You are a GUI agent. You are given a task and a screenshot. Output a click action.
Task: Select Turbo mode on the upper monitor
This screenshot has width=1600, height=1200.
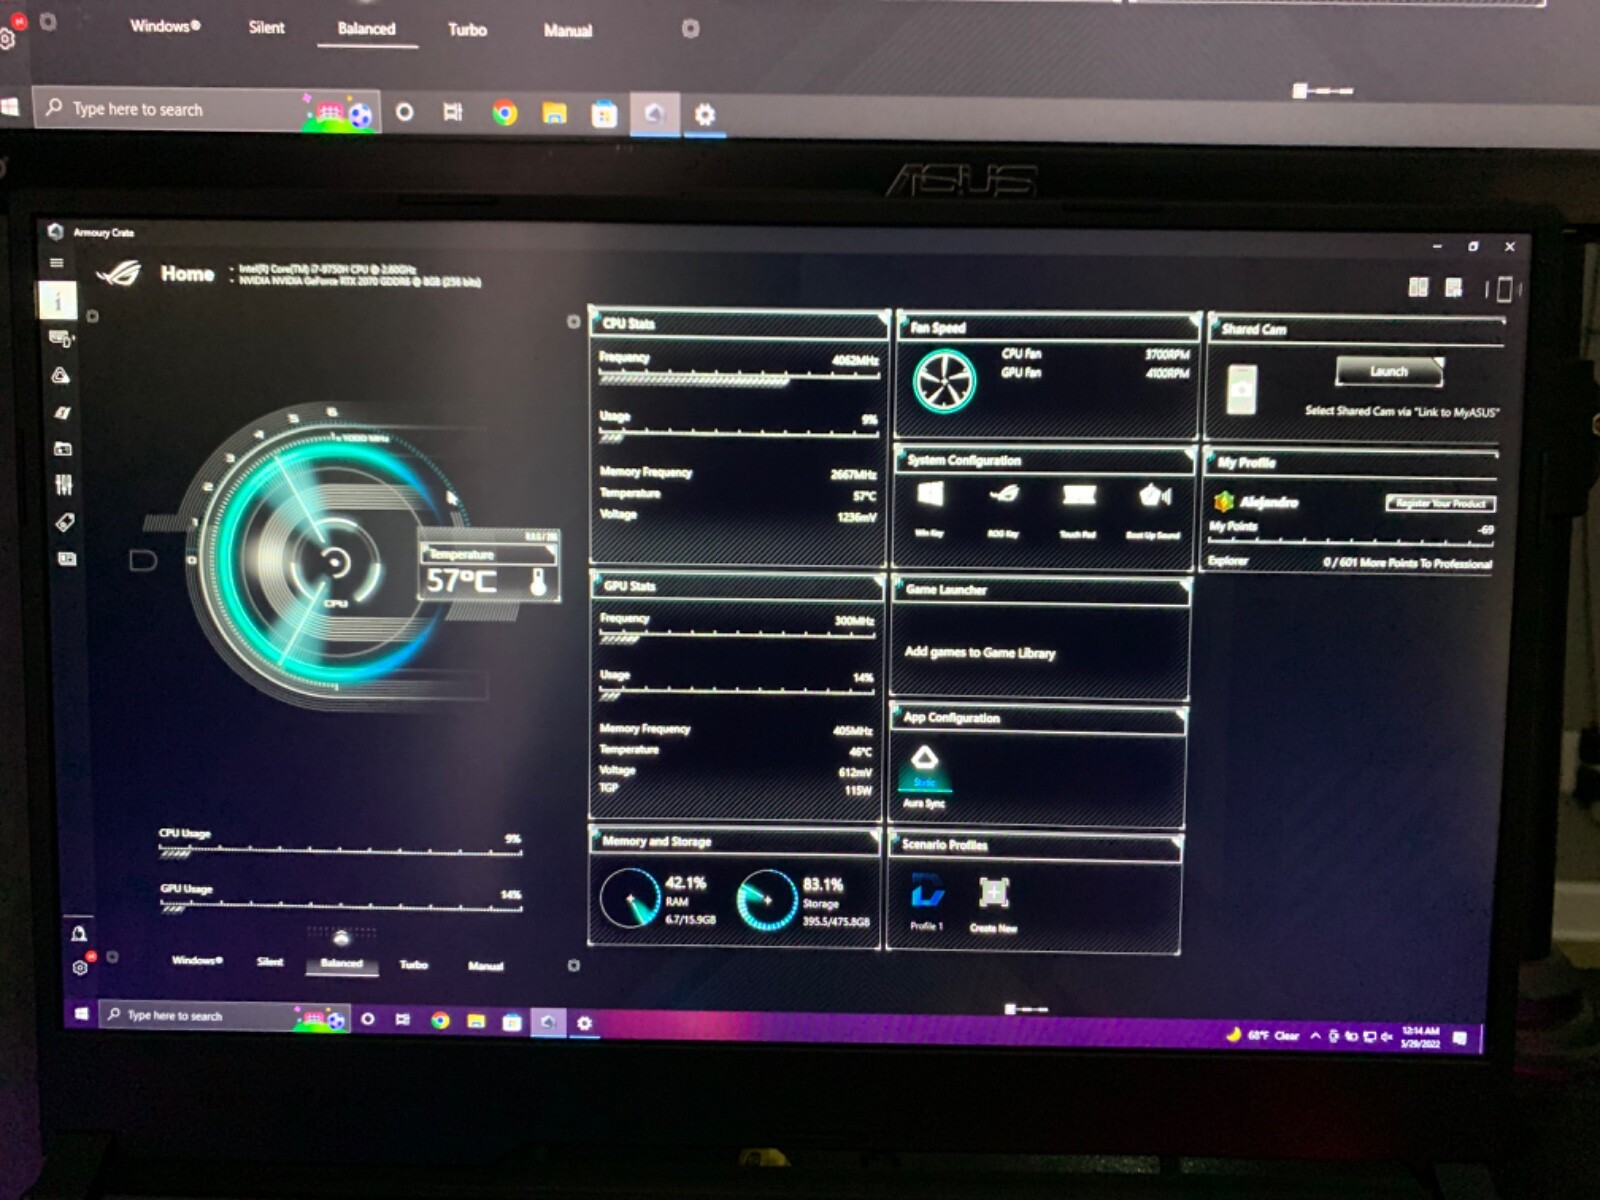pos(467,30)
